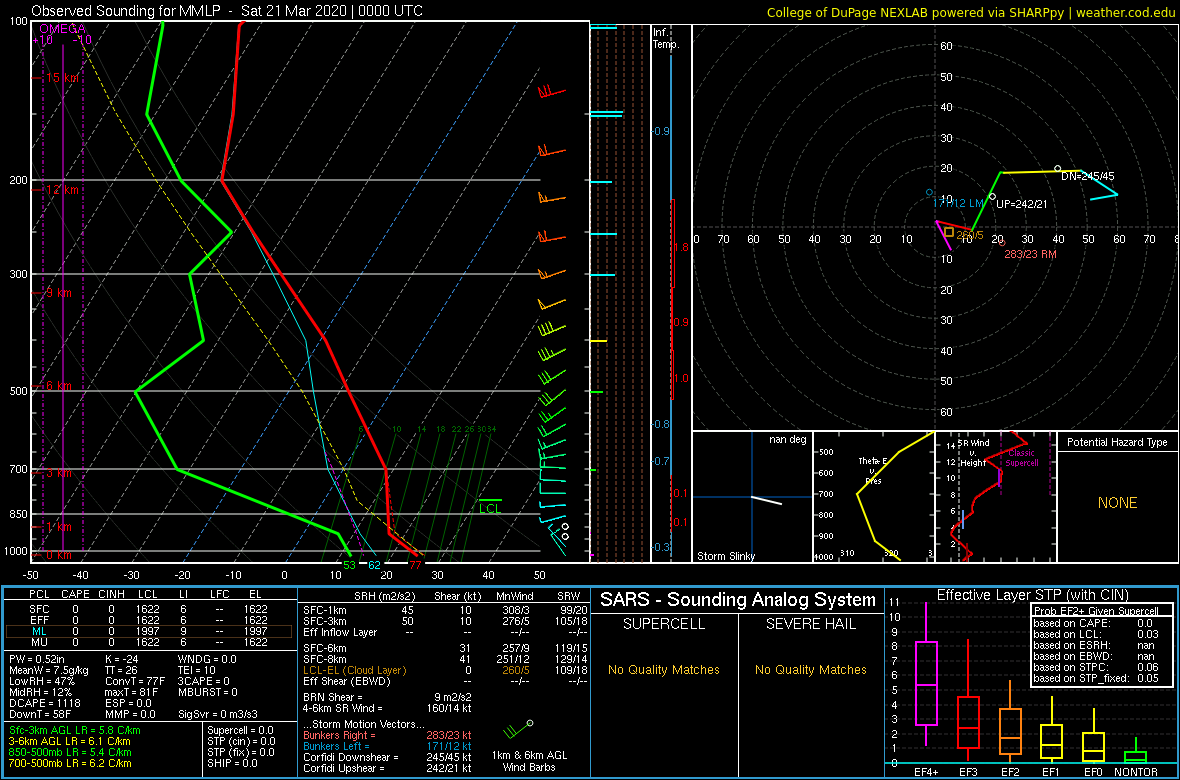Click the surface temperature value 77

(415, 565)
